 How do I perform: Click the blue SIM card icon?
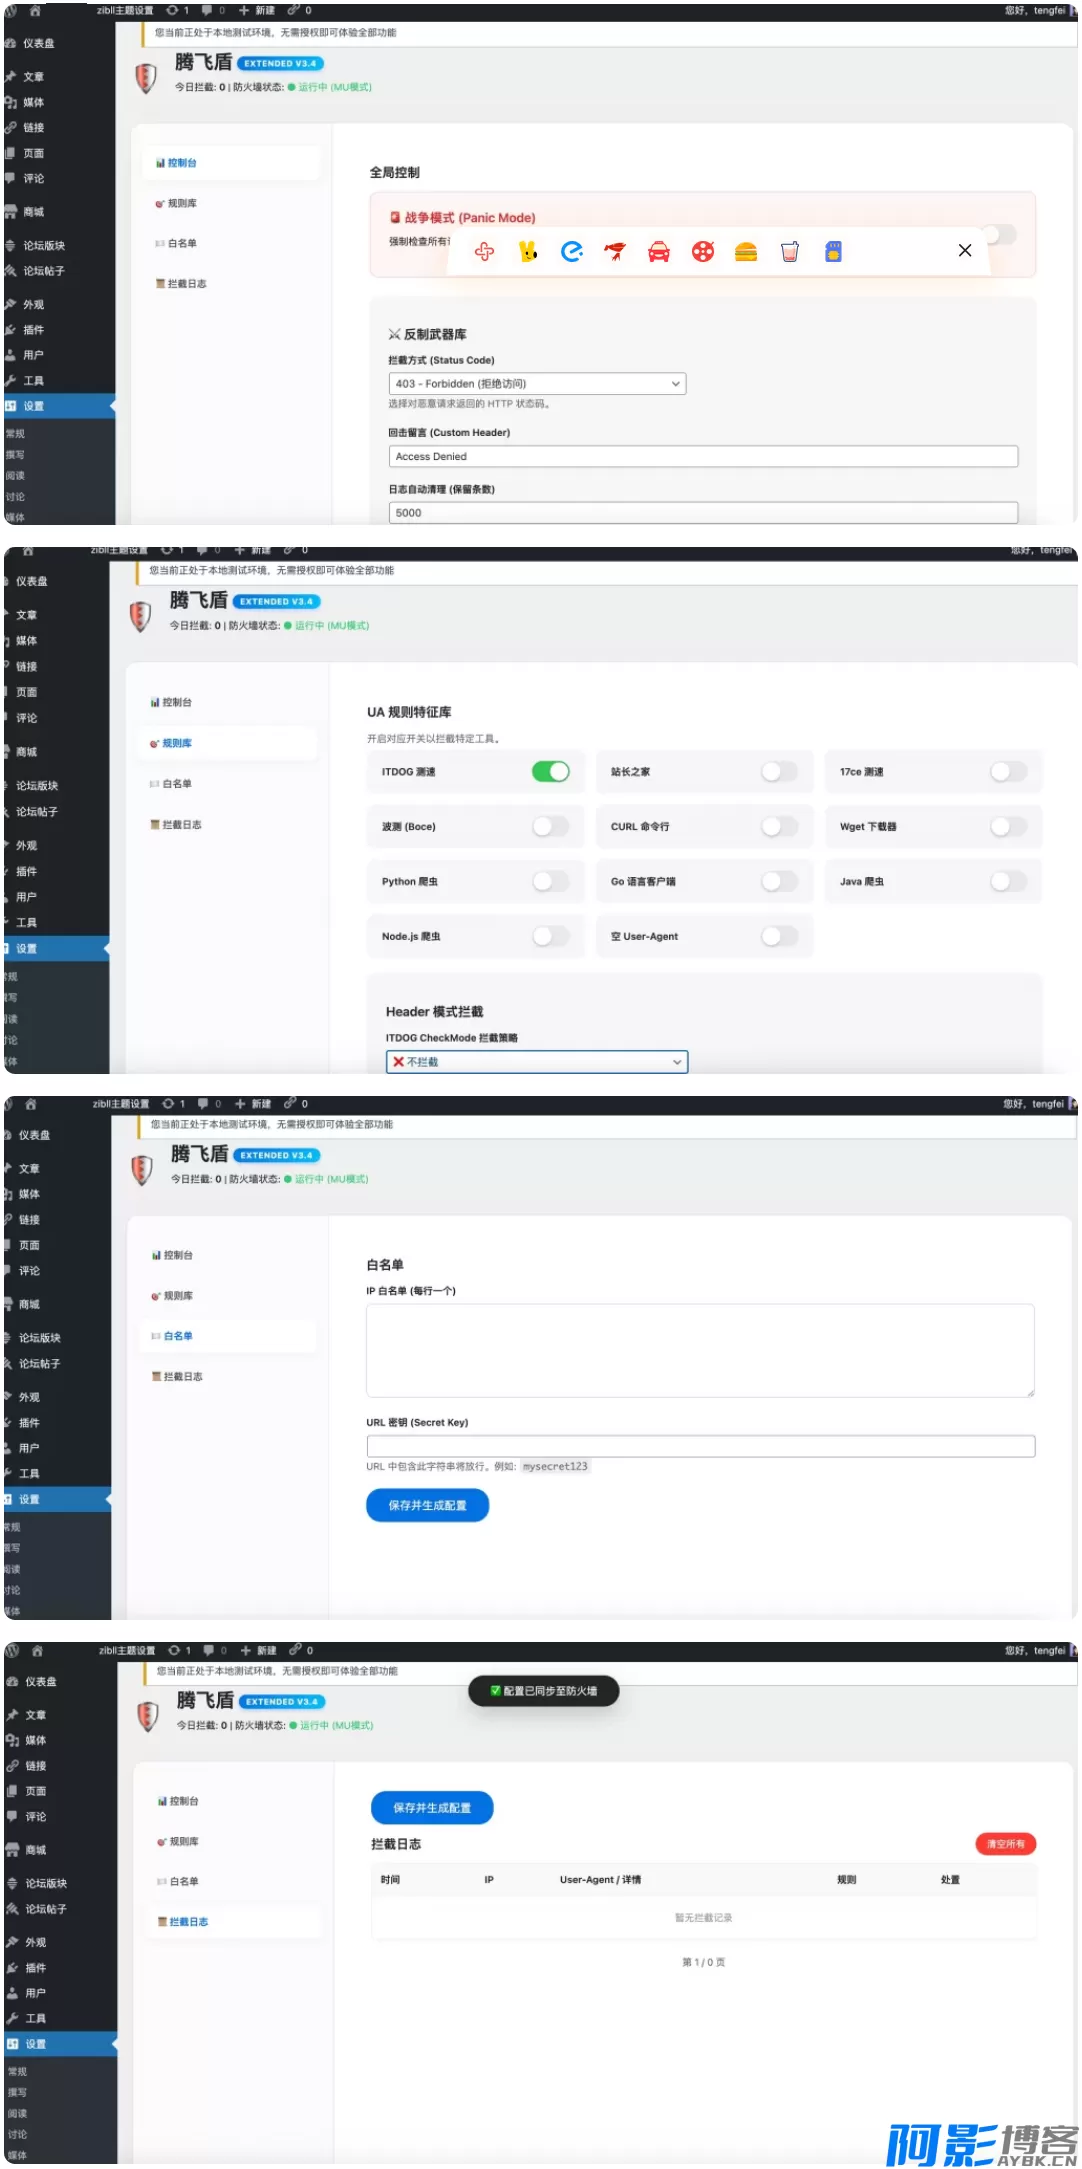[x=833, y=252]
